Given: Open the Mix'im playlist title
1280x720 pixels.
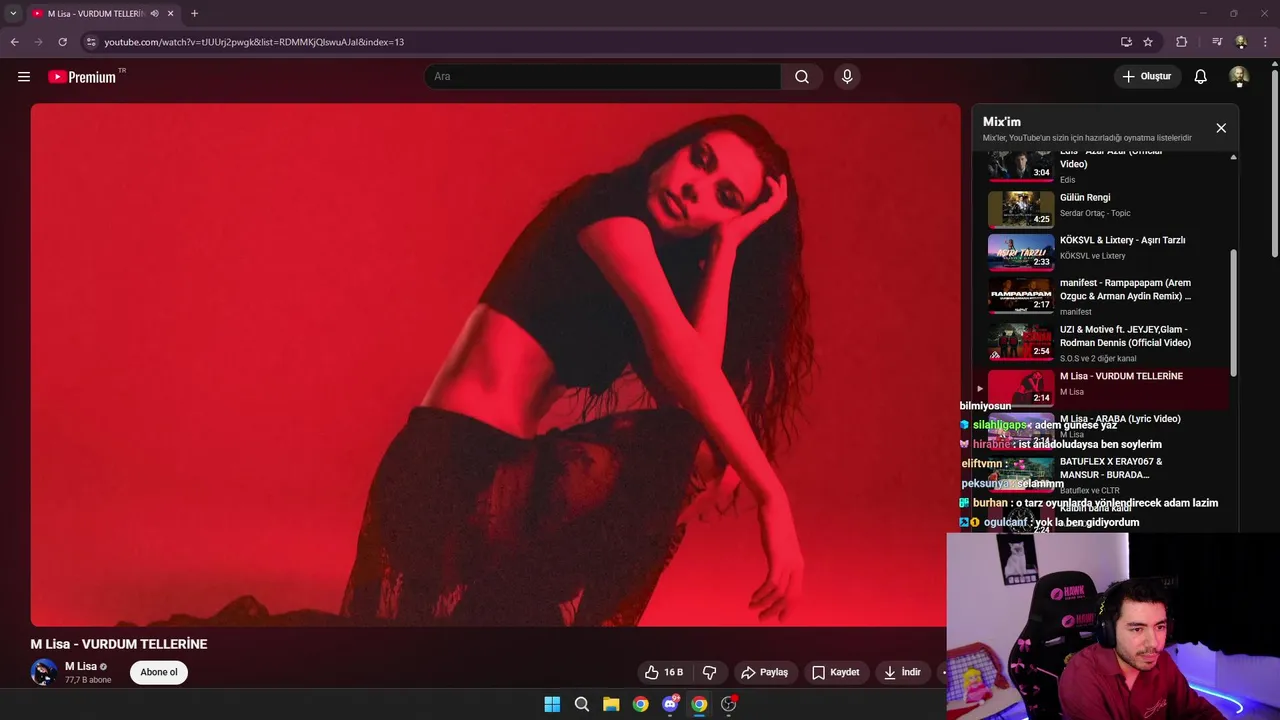Looking at the screenshot, I should tap(1002, 122).
